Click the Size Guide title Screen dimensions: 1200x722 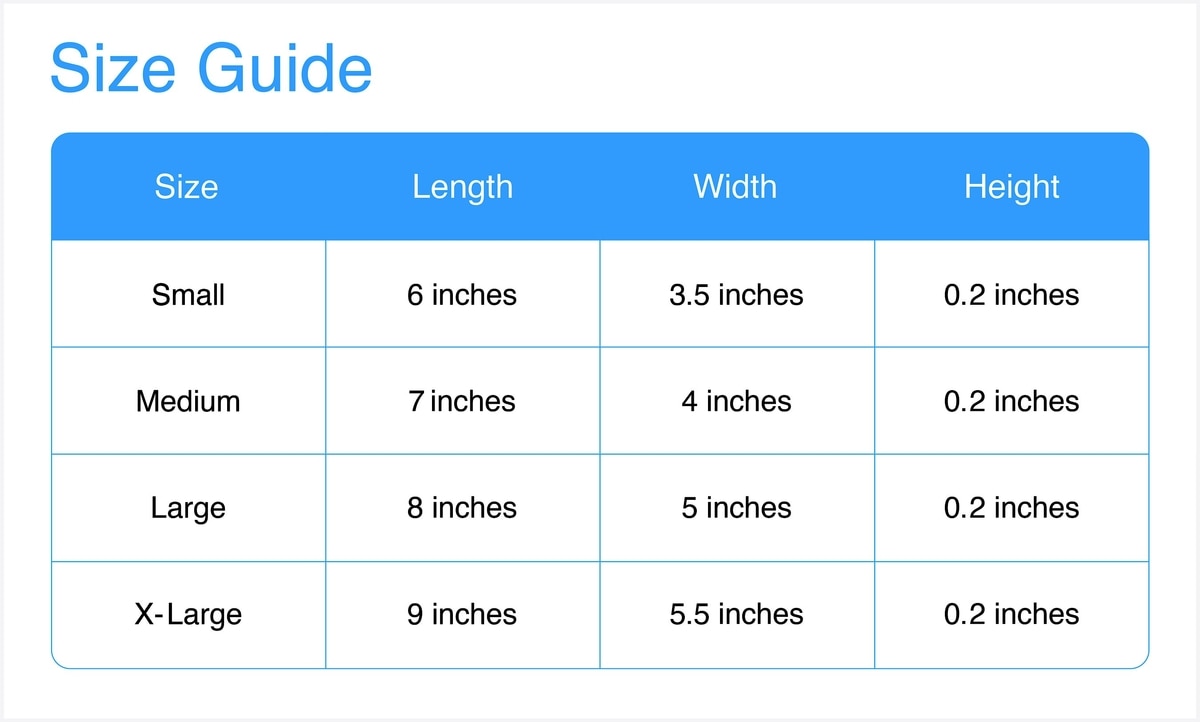point(211,69)
